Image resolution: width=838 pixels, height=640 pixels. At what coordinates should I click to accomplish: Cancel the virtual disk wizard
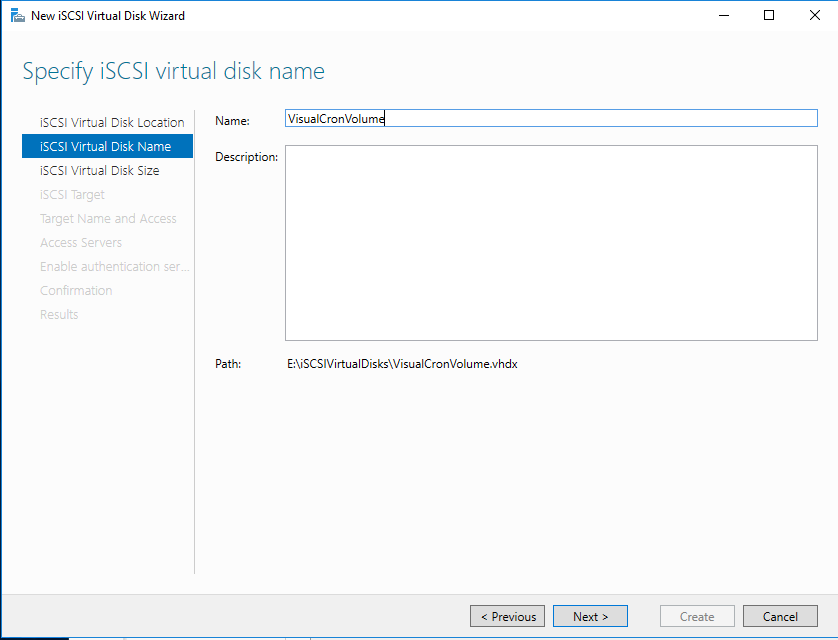780,617
